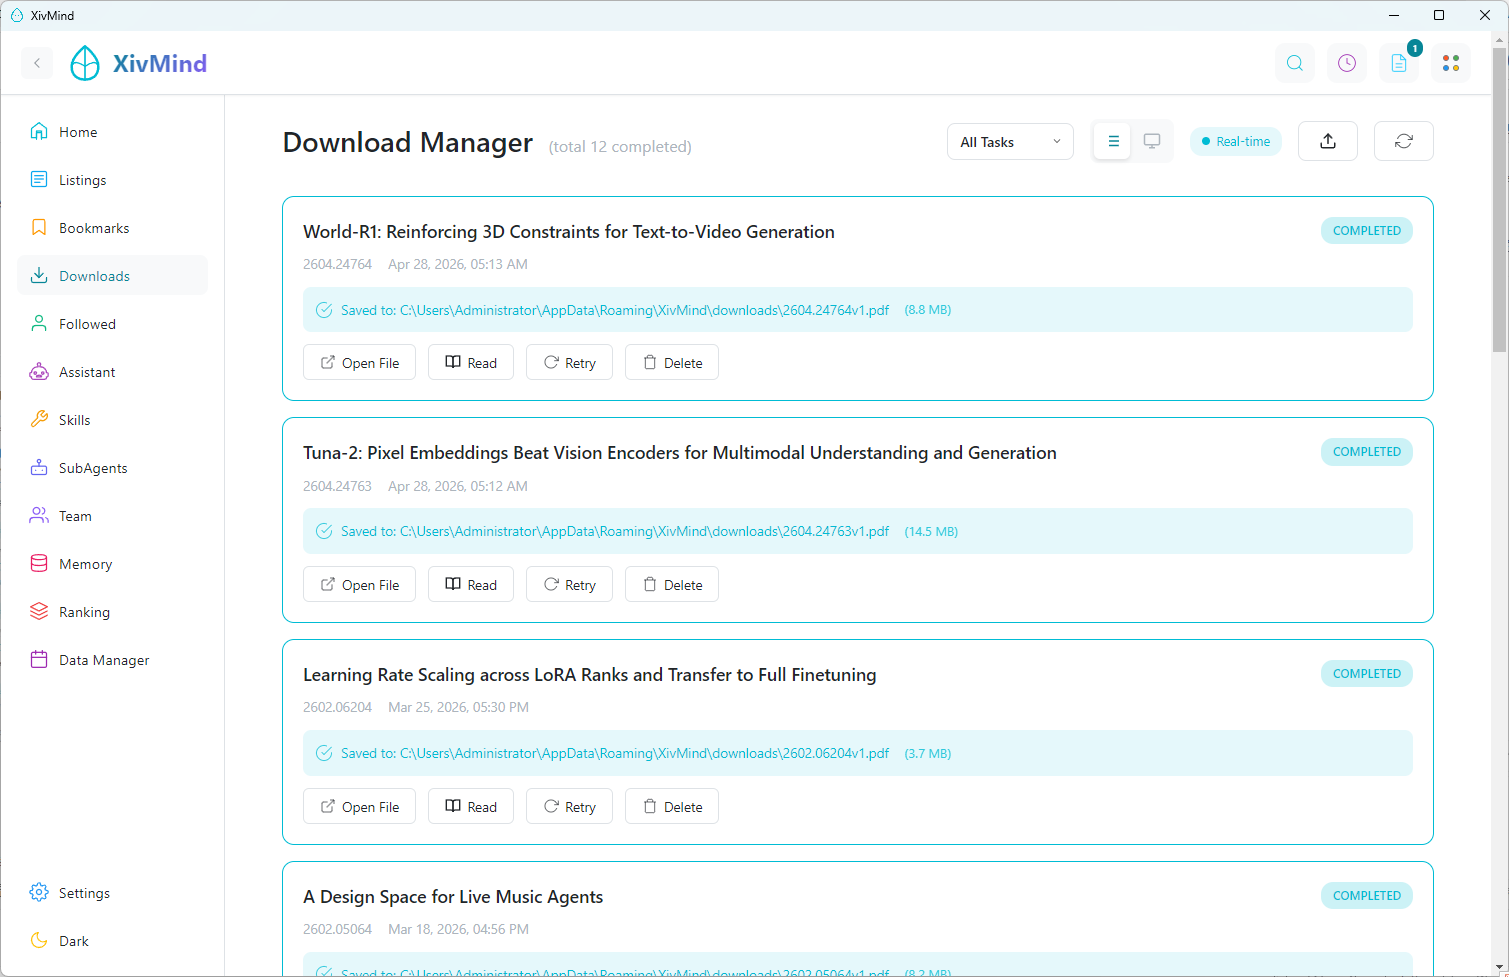This screenshot has width=1509, height=977.
Task: Switch to list view layout
Action: tap(1113, 142)
